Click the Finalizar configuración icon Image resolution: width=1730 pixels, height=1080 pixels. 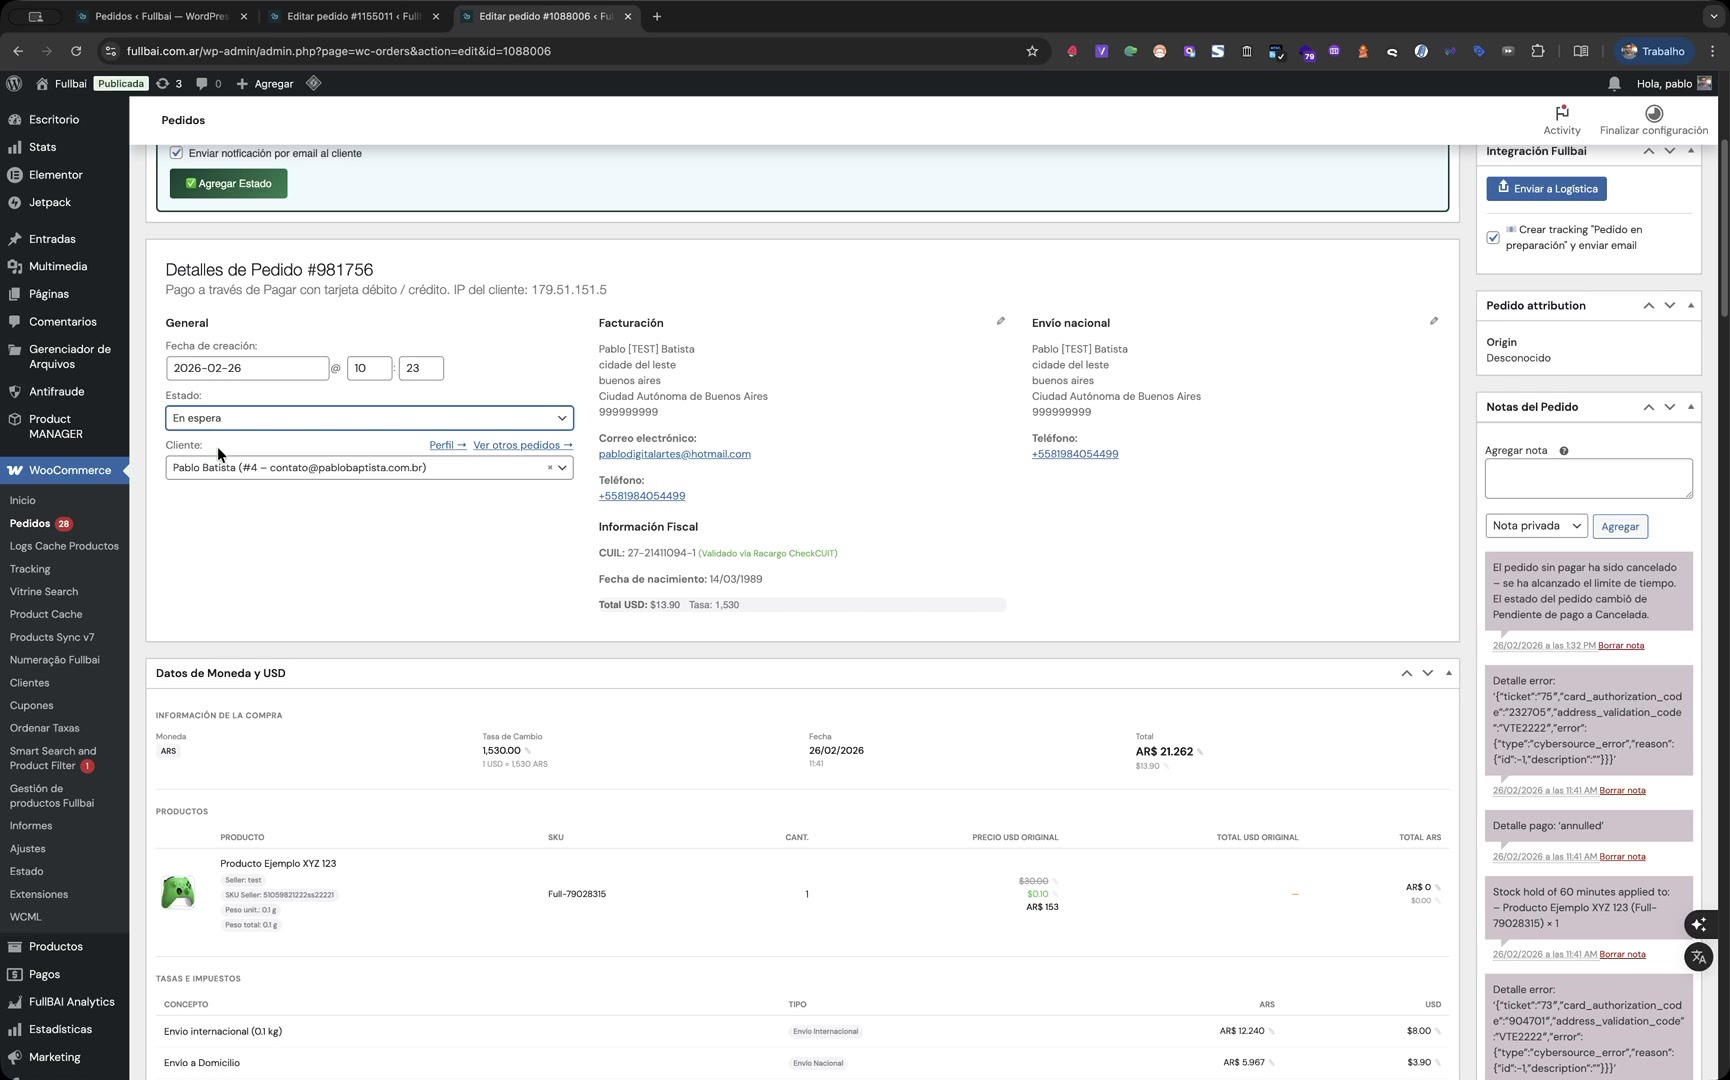(1653, 113)
